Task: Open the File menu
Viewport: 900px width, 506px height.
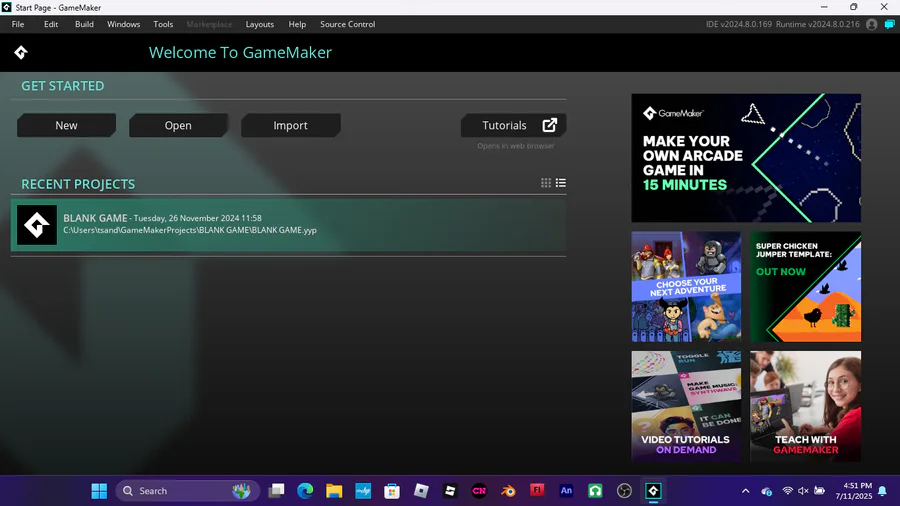Action: tap(18, 24)
